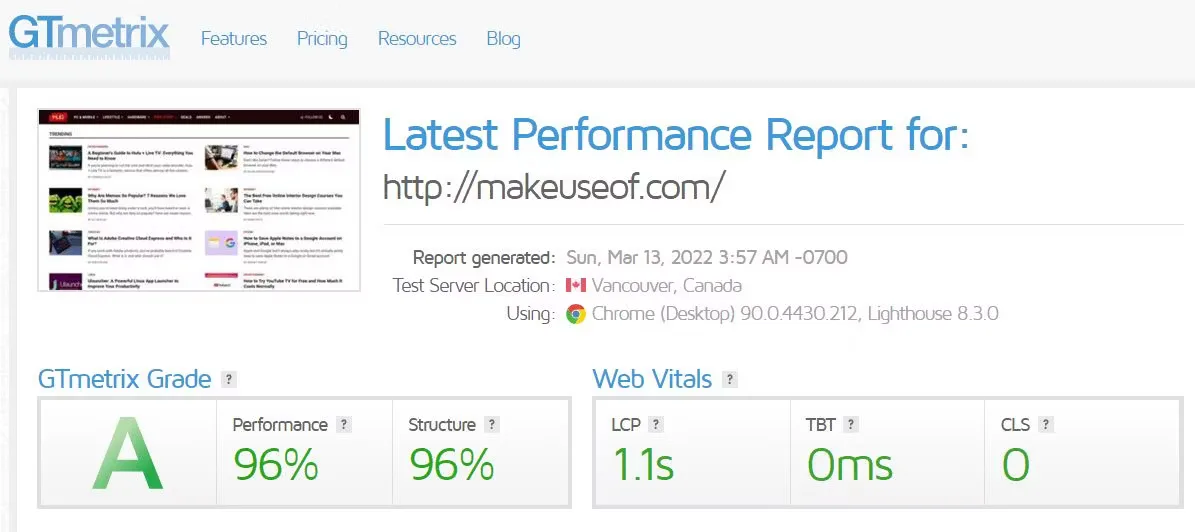The width and height of the screenshot is (1195, 532).
Task: Click the Canada flag icon
Action: coord(575,285)
